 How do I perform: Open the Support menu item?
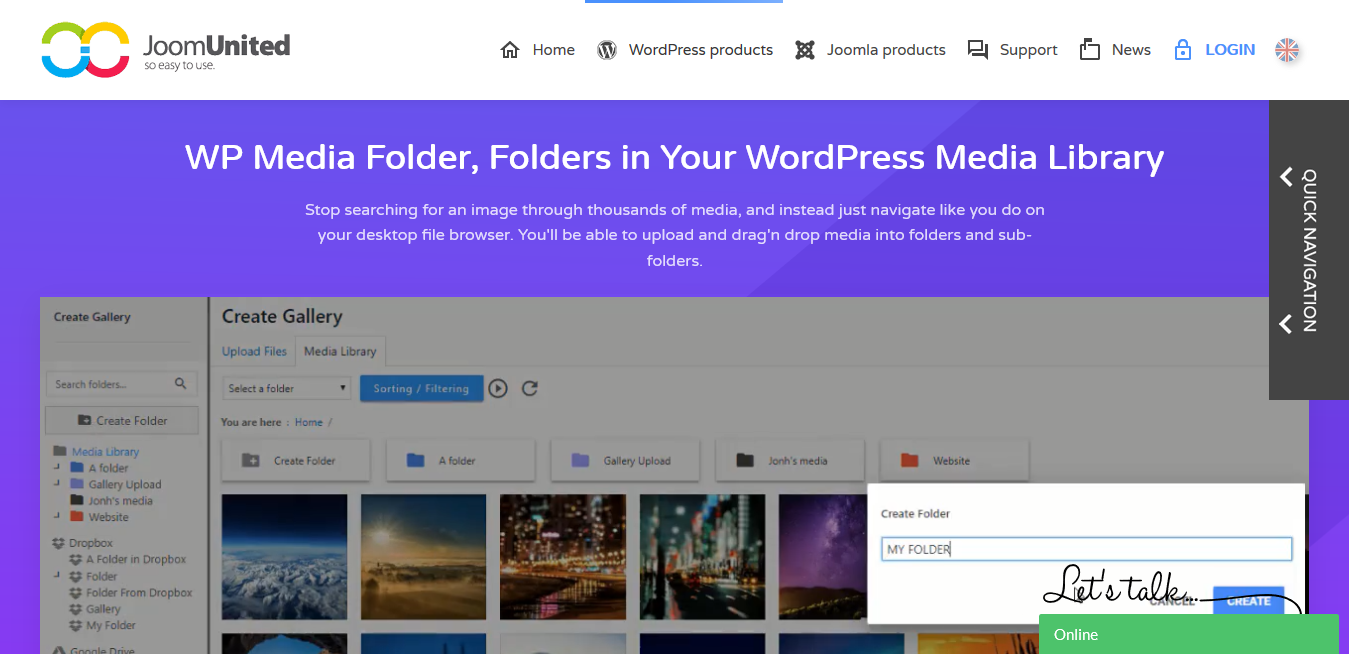coord(1029,50)
